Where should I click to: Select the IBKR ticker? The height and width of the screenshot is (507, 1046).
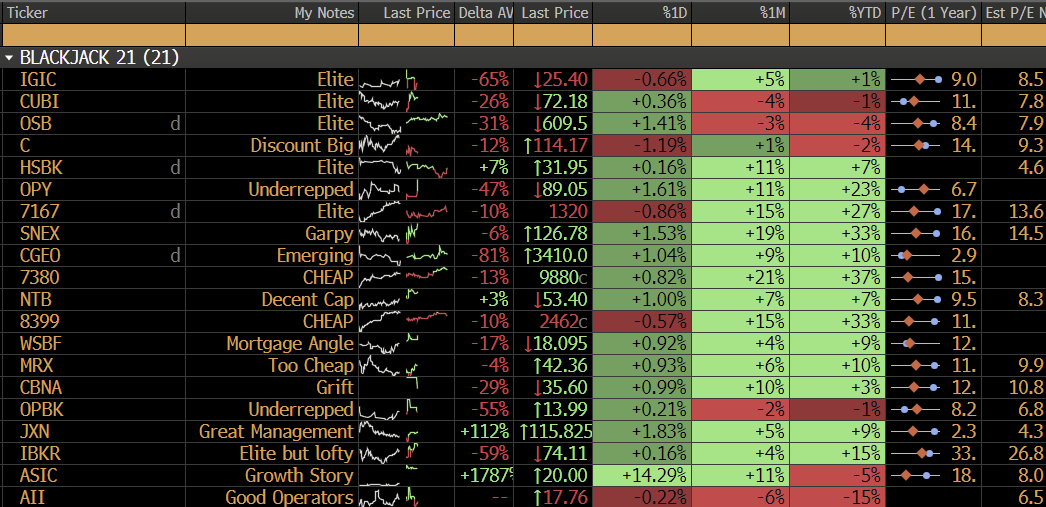coord(40,454)
